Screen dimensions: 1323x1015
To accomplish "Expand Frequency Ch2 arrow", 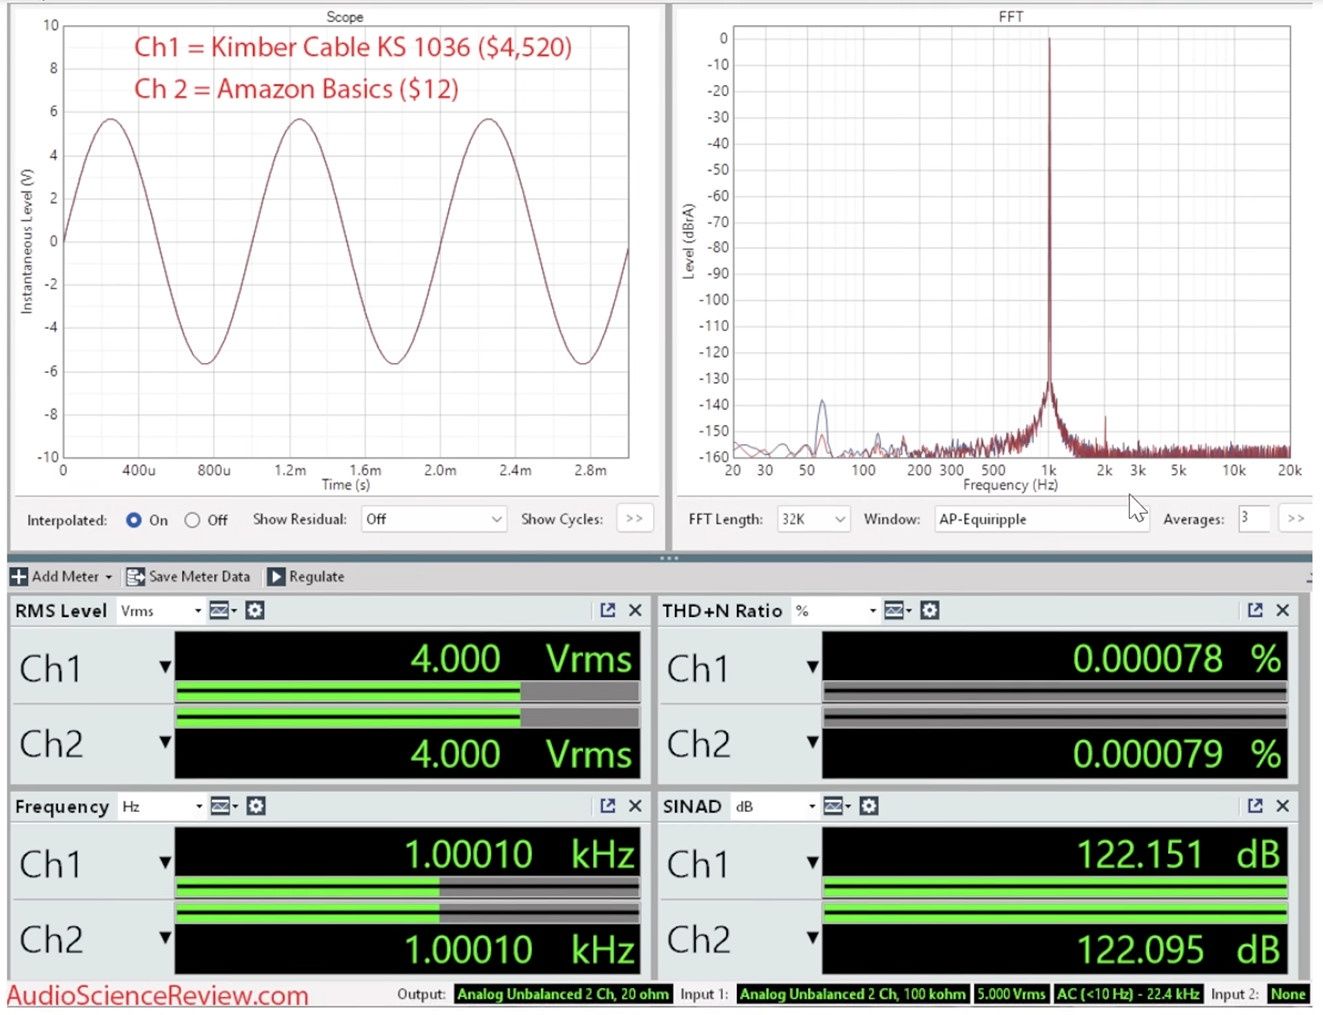I will (165, 938).
